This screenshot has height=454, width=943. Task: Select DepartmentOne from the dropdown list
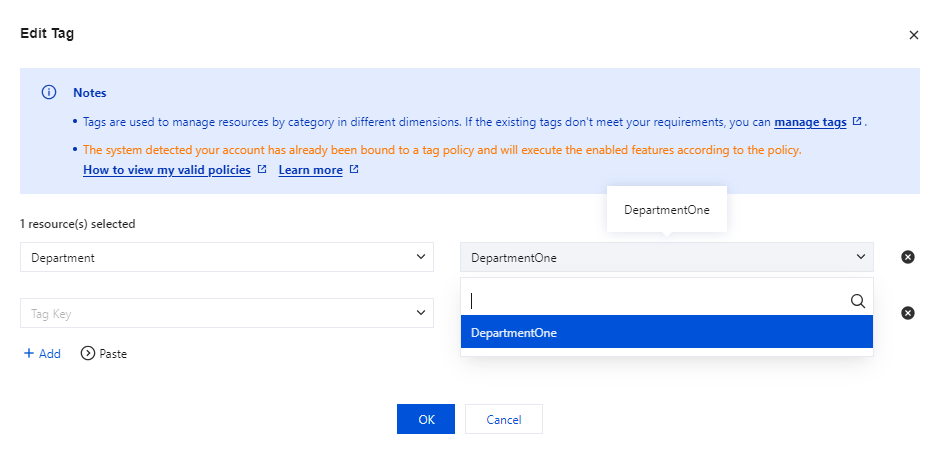666,333
